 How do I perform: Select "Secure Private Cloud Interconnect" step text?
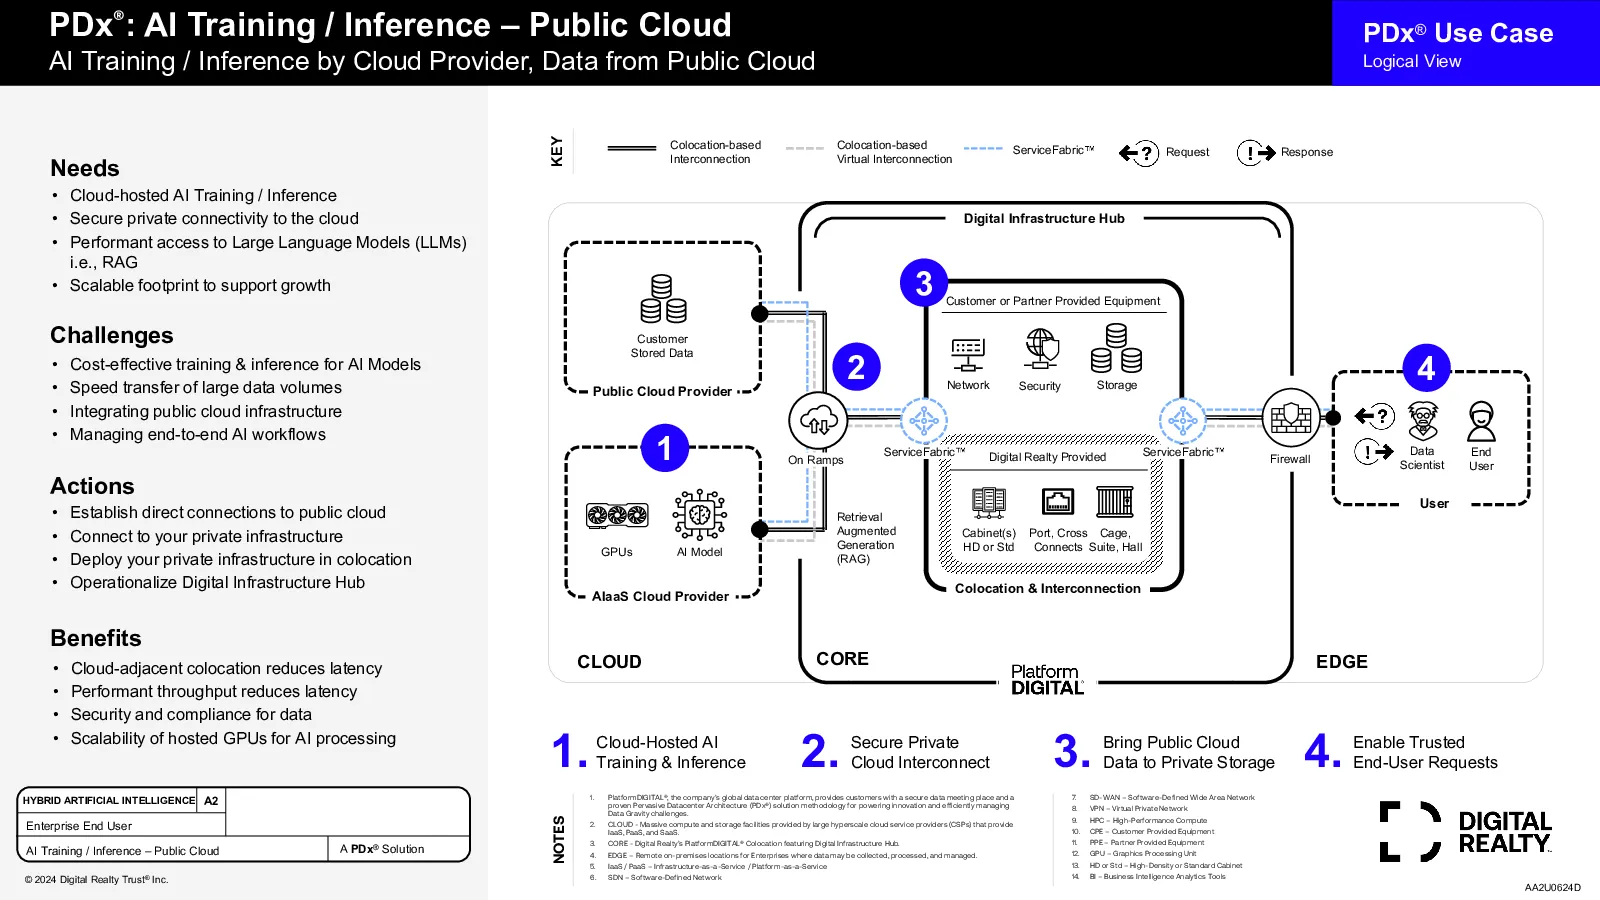point(920,752)
